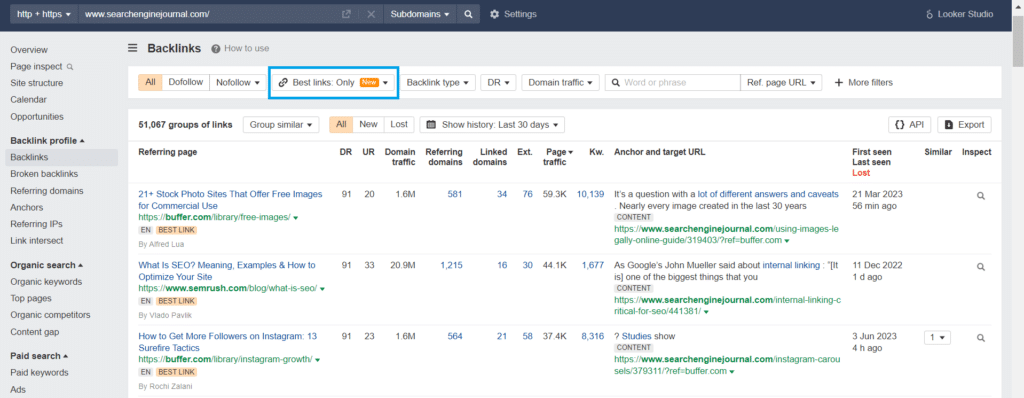
Task: Inspect the semrush.com what-is-seo backlink row
Action: [x=980, y=267]
